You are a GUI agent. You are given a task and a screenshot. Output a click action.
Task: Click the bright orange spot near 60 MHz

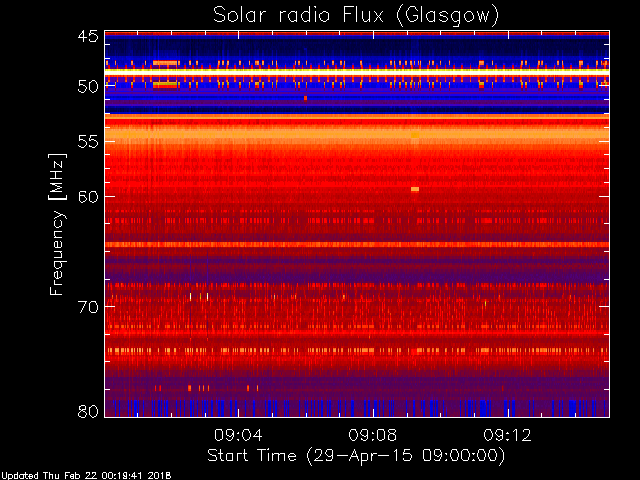pos(415,189)
